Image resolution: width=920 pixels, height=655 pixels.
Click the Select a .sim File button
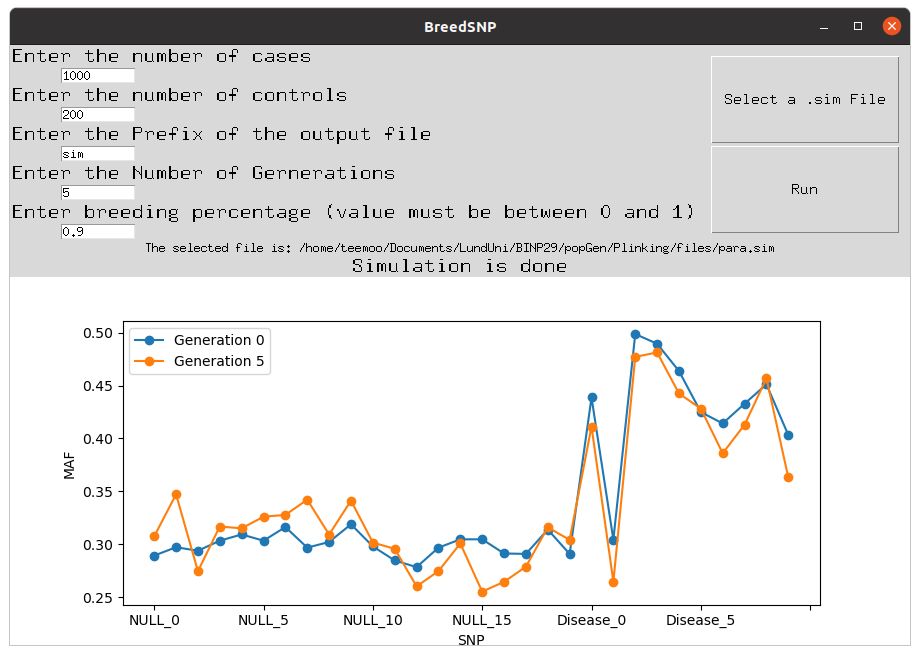[804, 99]
